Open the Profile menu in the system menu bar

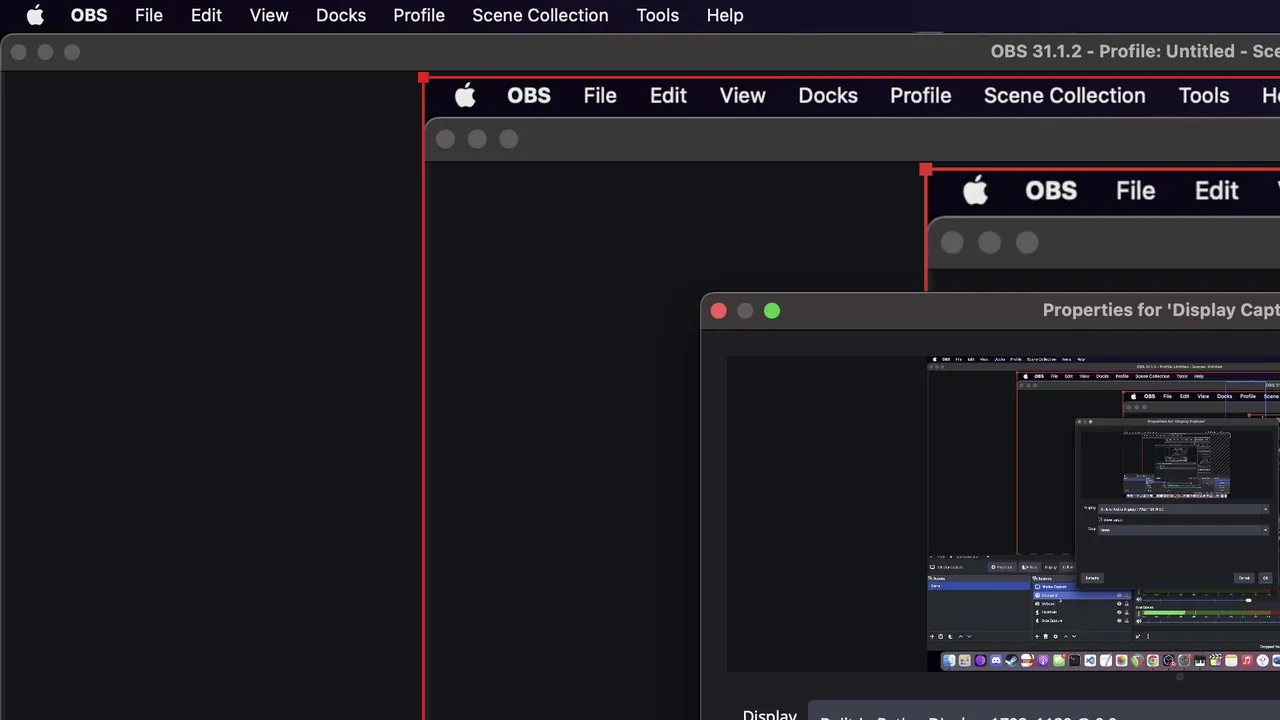point(419,15)
